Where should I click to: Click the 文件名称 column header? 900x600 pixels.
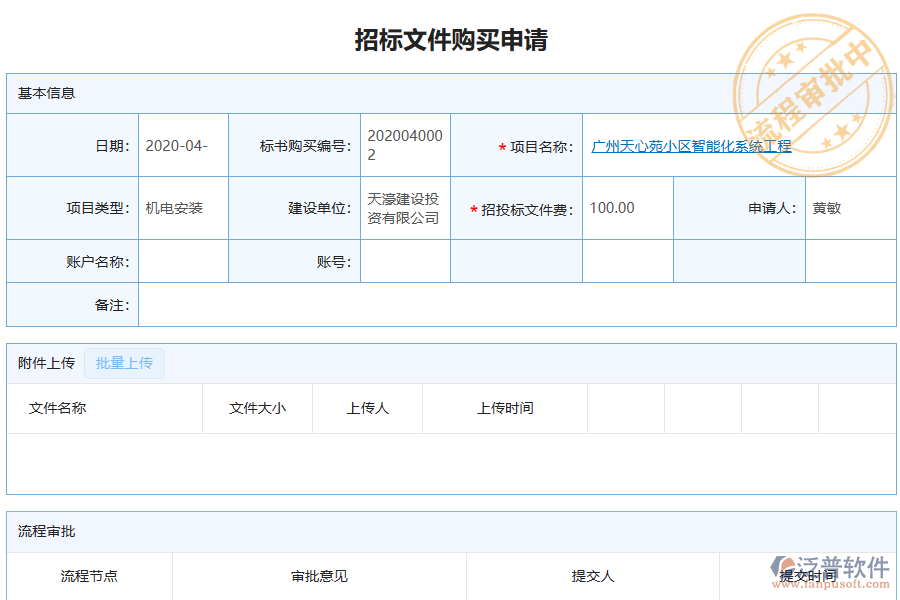[59, 408]
